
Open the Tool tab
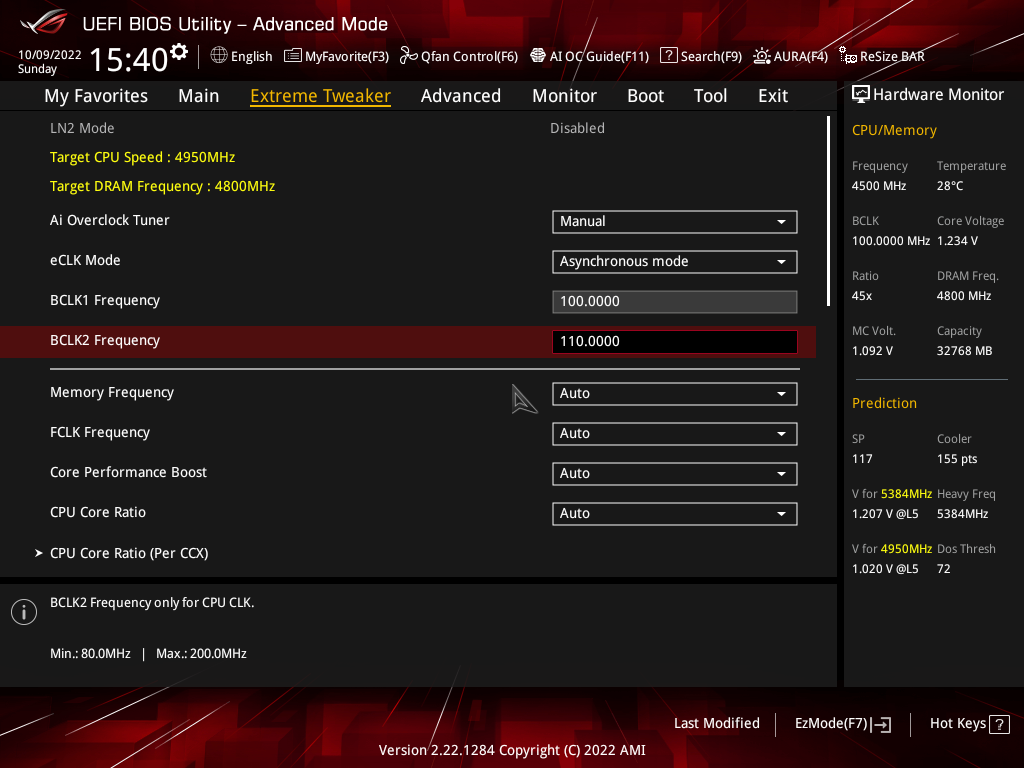[x=710, y=96]
